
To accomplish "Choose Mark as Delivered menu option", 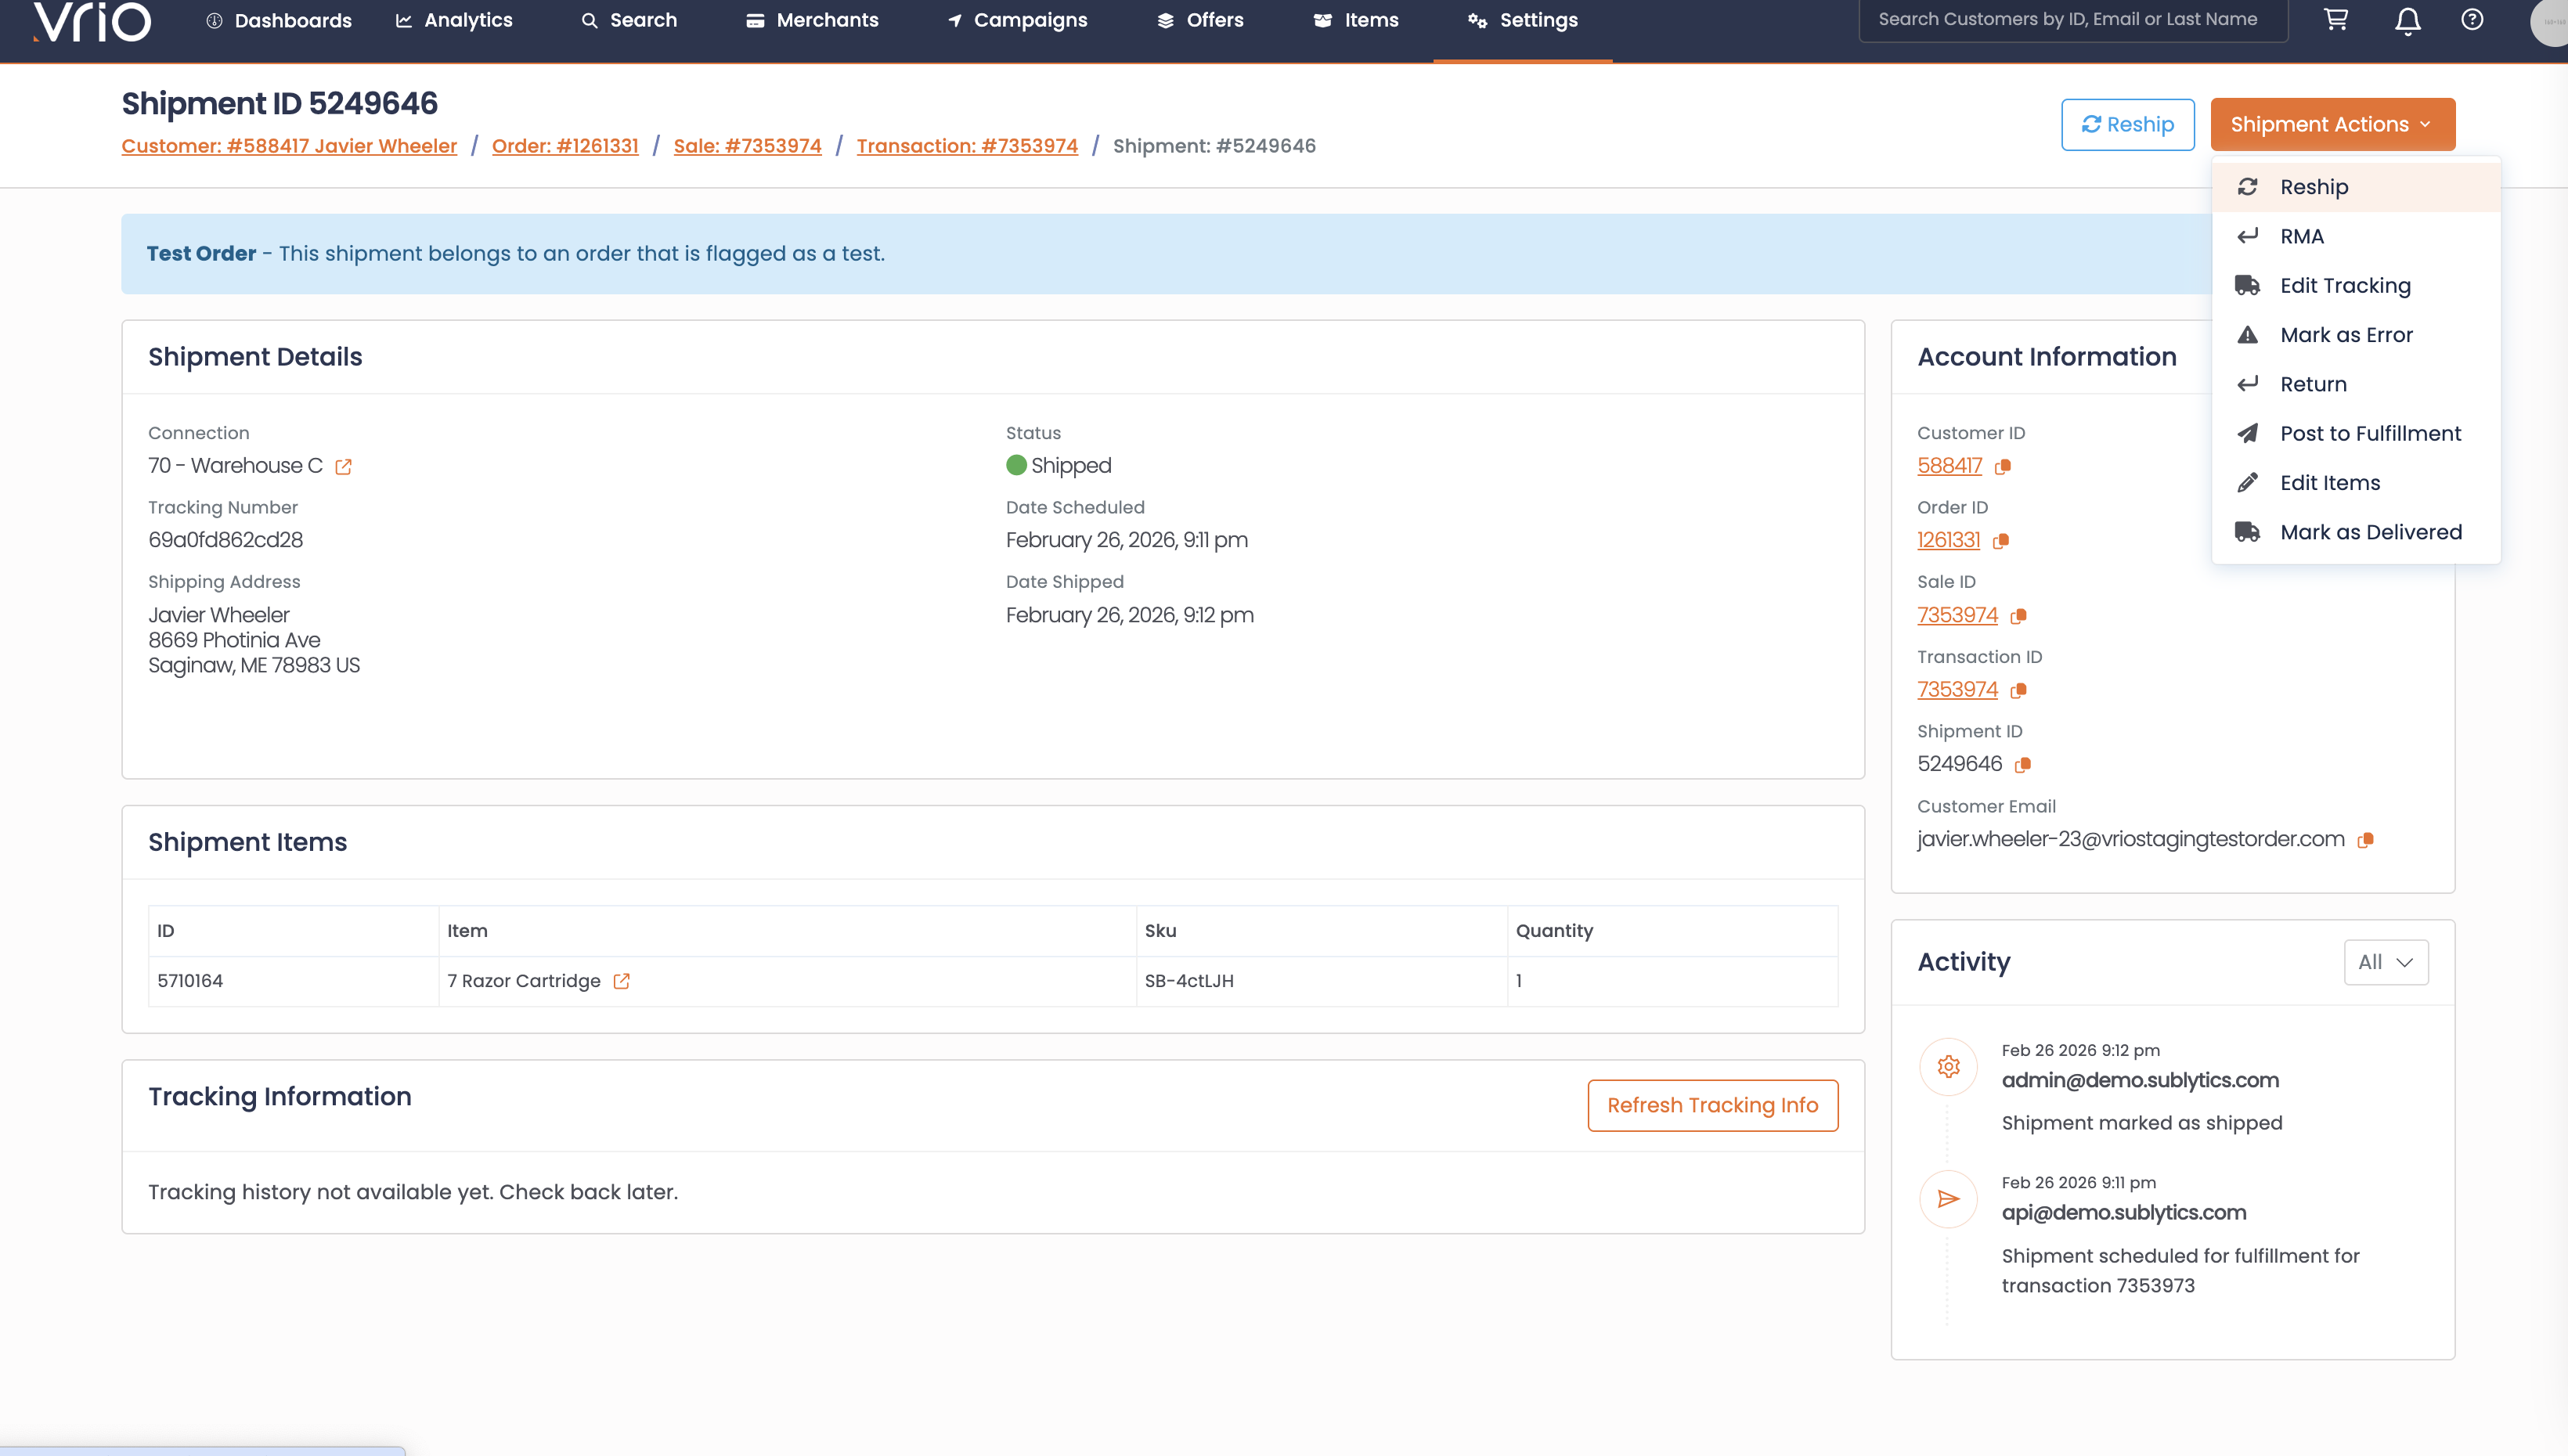I will pyautogui.click(x=2370, y=532).
